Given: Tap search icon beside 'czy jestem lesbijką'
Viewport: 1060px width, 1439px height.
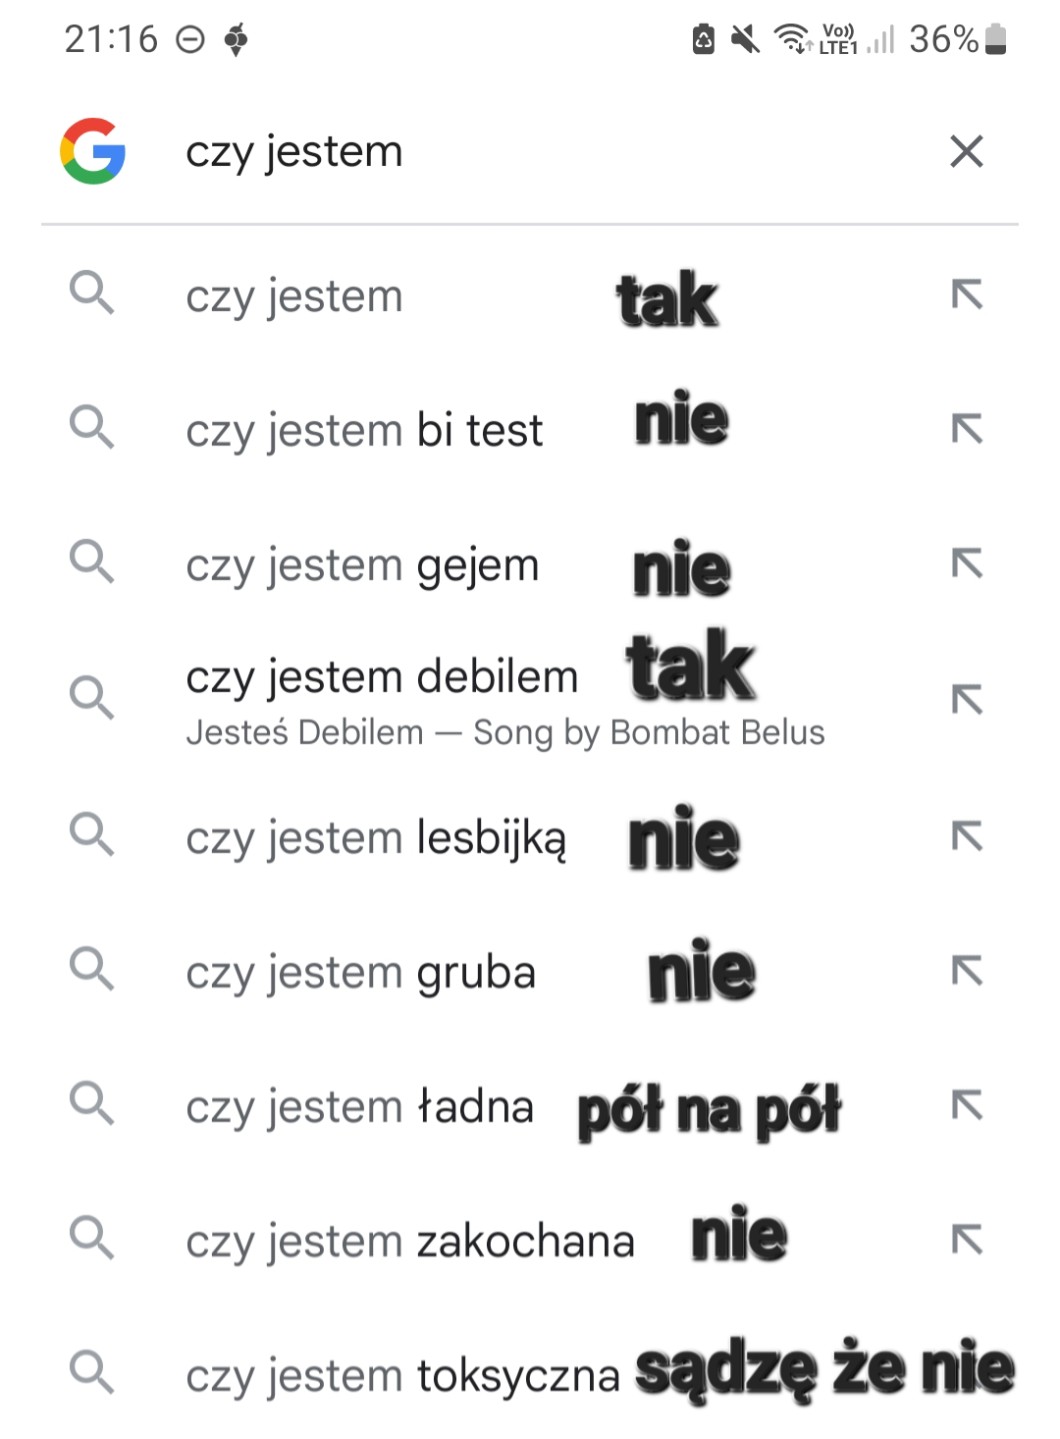Looking at the screenshot, I should click(92, 834).
